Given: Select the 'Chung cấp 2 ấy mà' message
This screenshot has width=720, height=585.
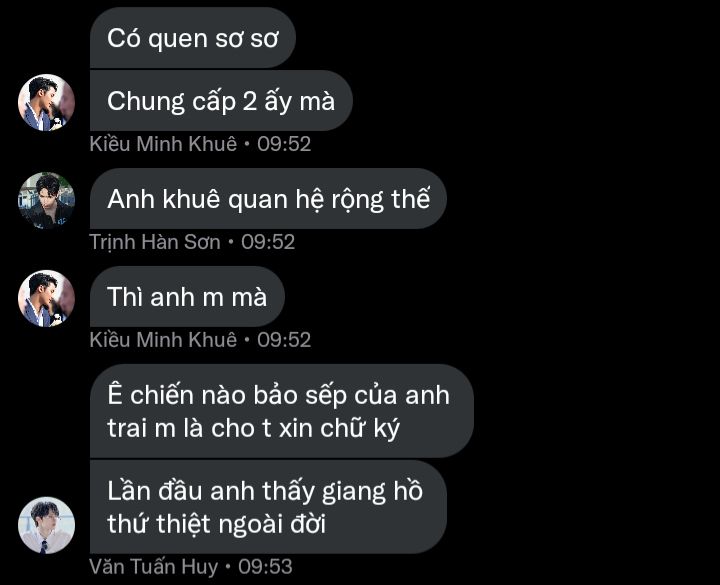Looking at the screenshot, I should point(221,101).
